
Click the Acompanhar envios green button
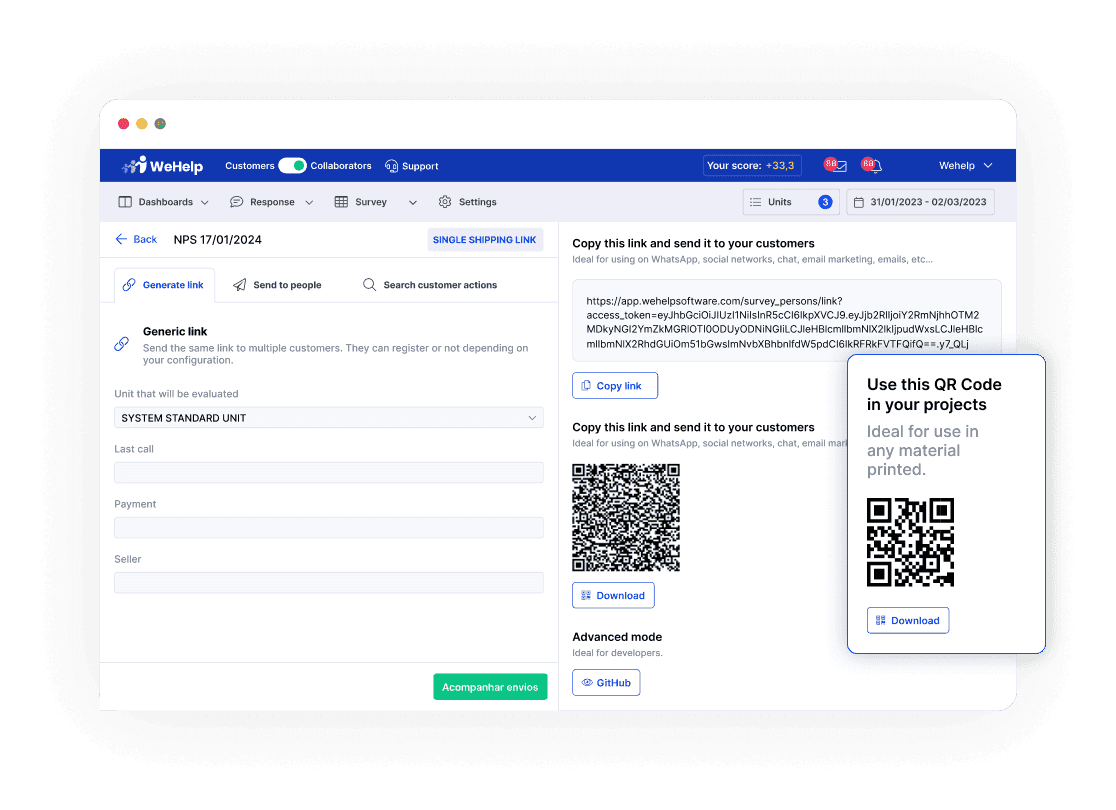point(490,686)
